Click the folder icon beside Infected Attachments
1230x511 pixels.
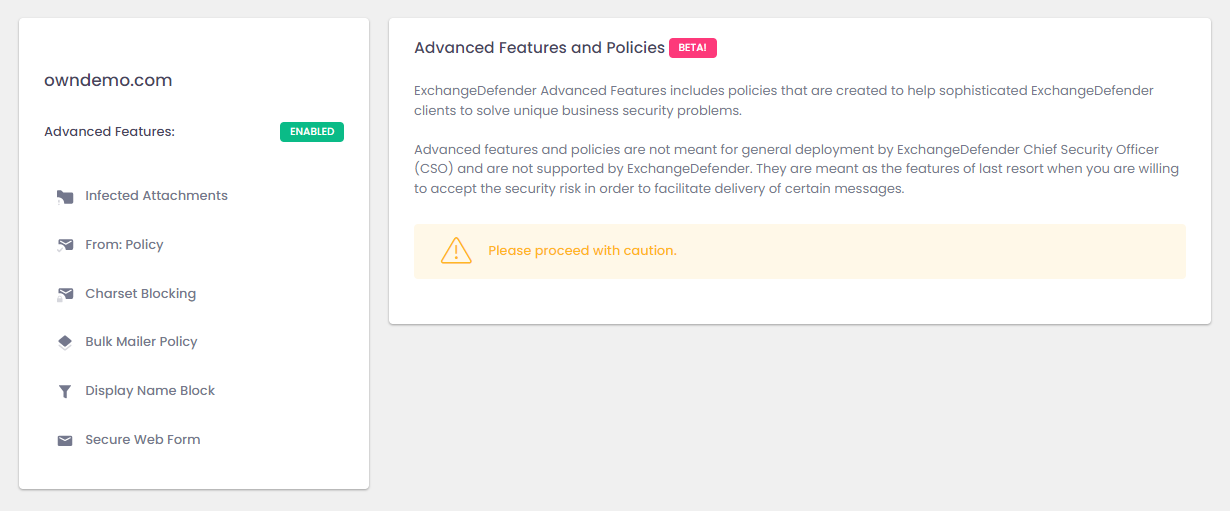[x=65, y=197]
